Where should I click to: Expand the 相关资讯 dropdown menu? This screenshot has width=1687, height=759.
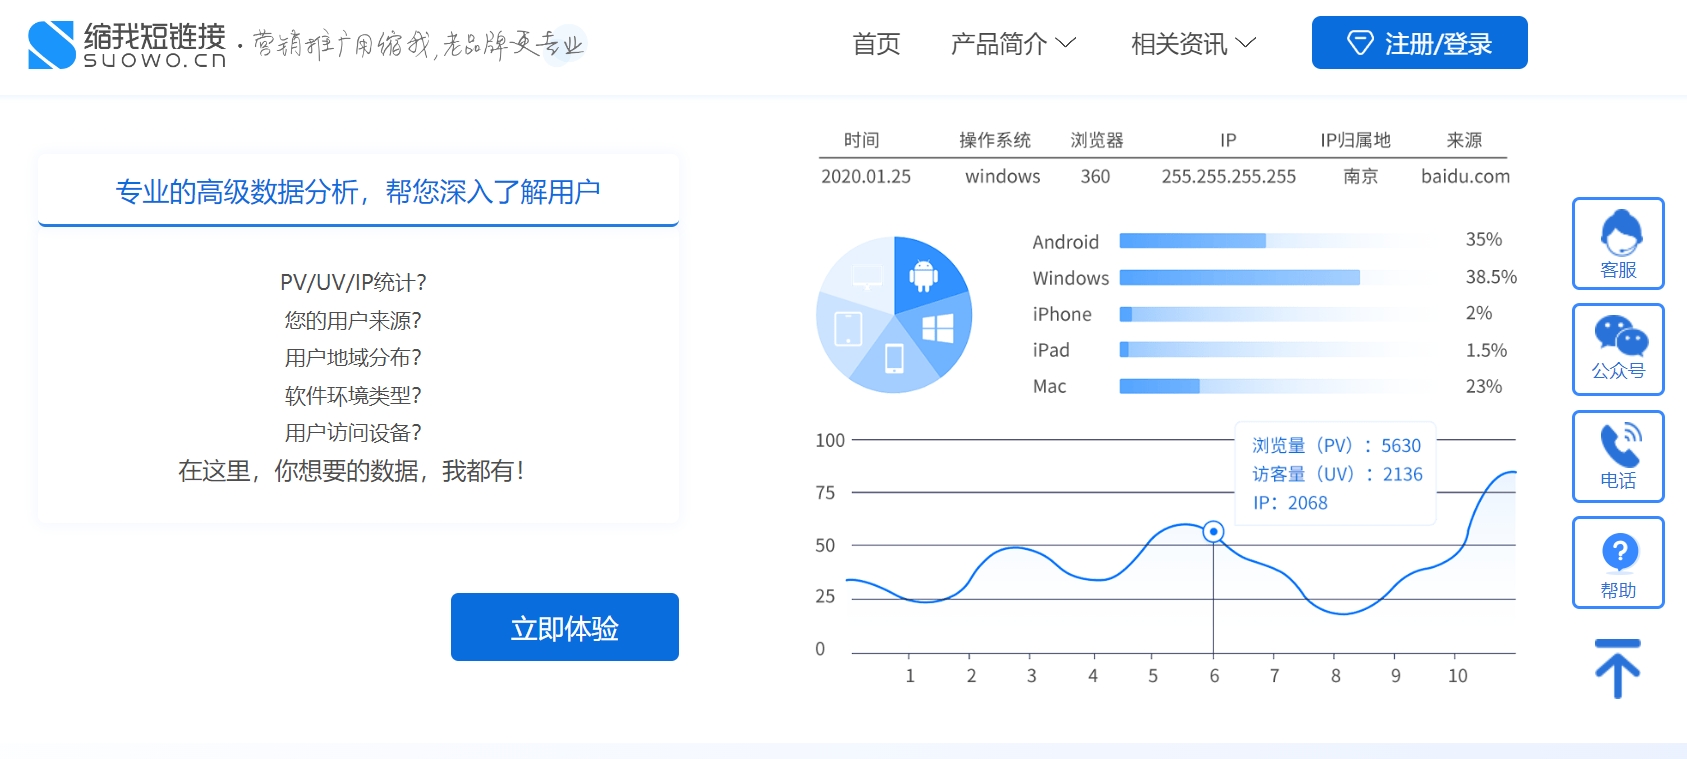click(1192, 44)
